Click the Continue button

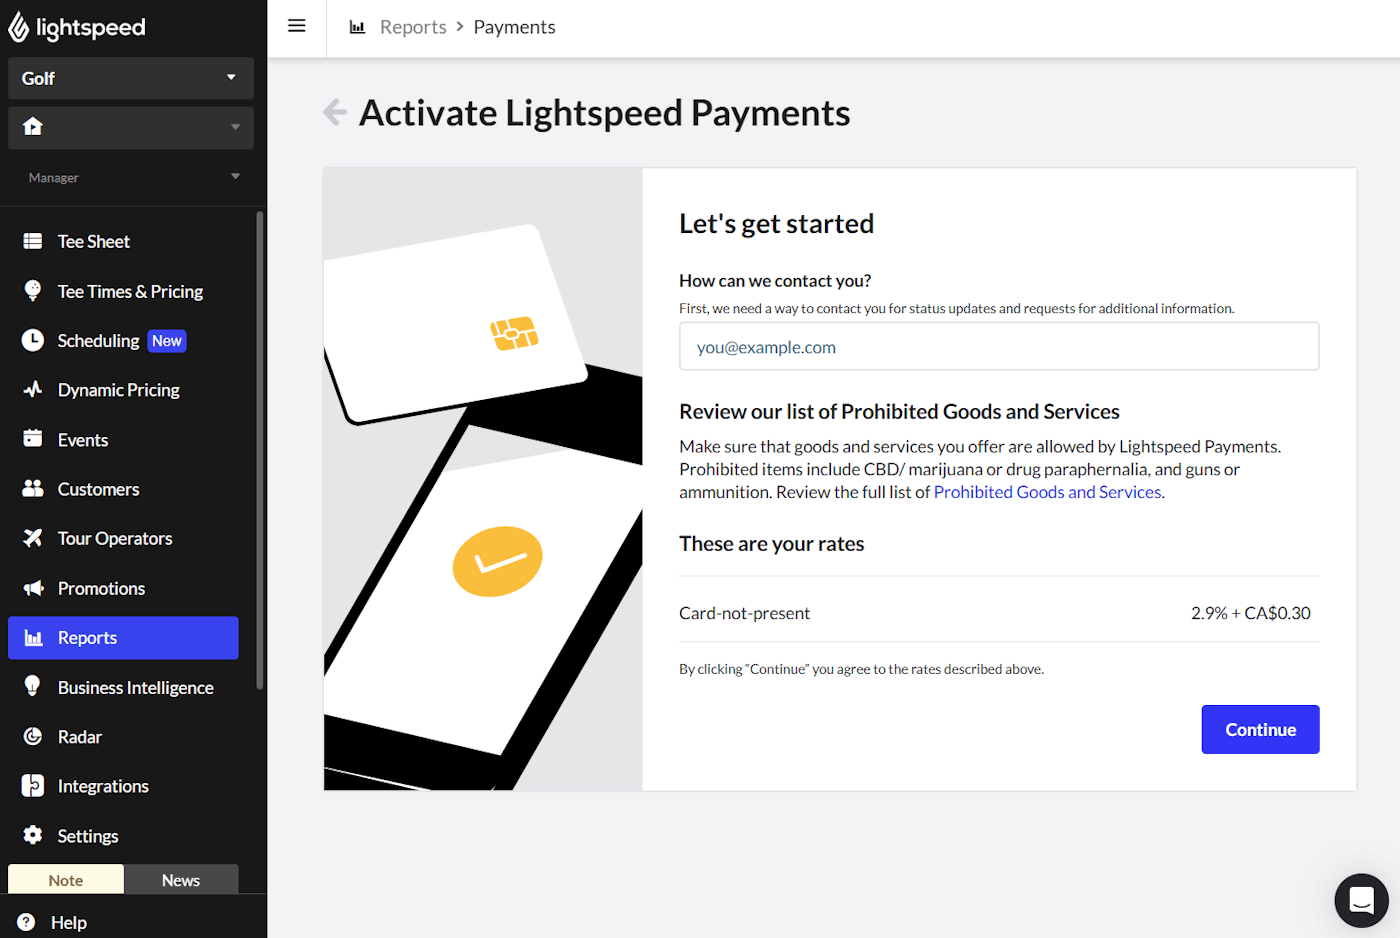pyautogui.click(x=1260, y=729)
